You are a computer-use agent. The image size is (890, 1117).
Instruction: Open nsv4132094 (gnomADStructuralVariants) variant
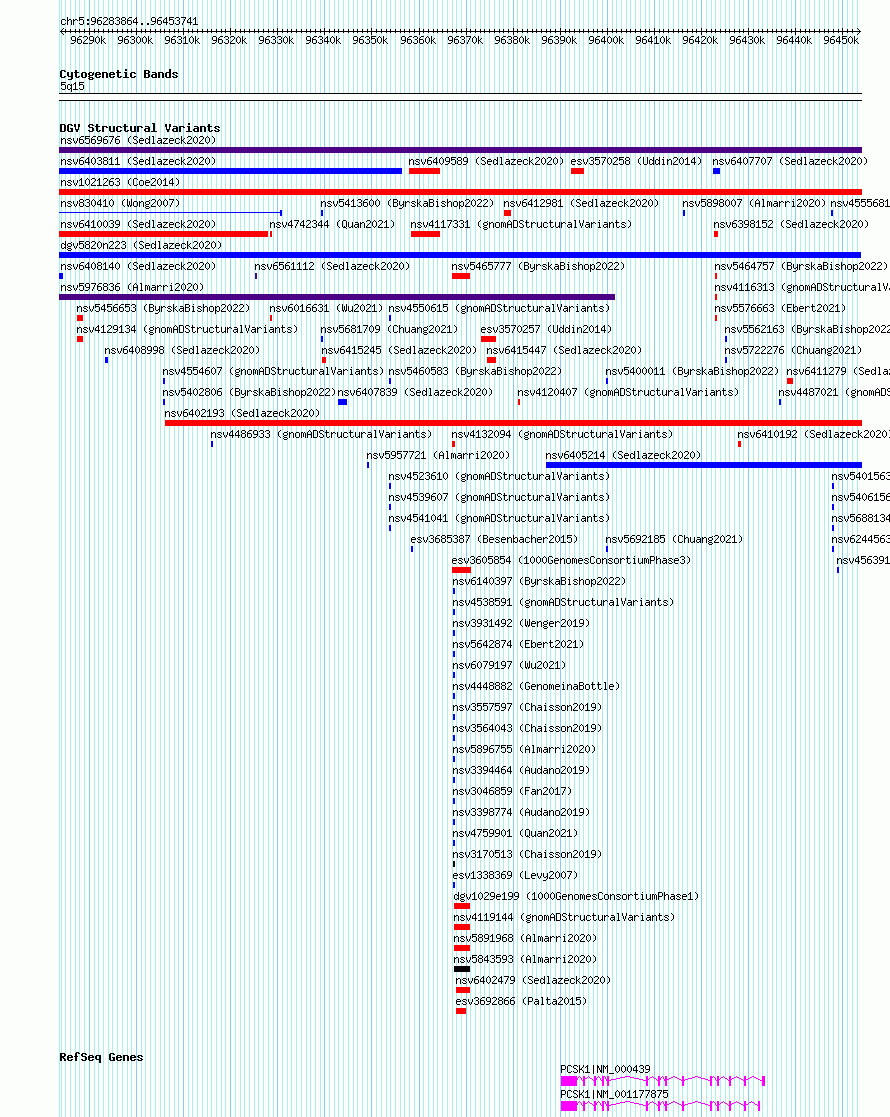click(x=562, y=435)
